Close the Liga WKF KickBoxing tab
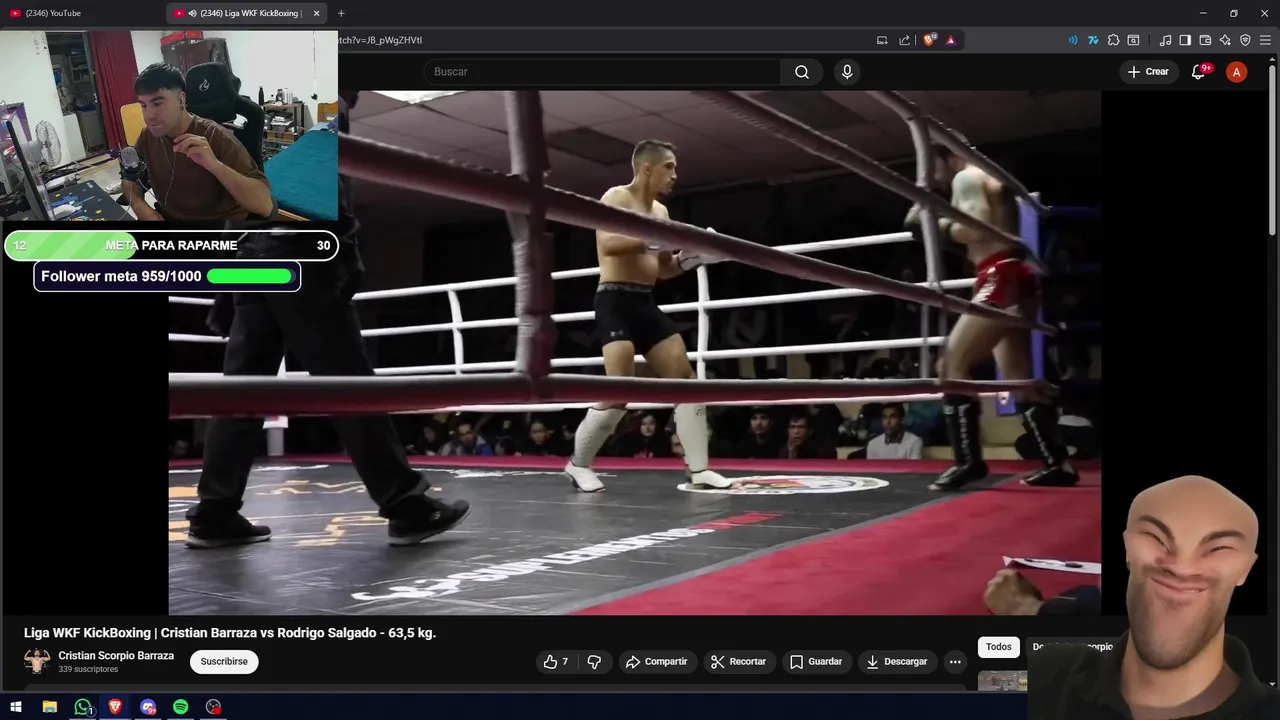 pos(317,13)
